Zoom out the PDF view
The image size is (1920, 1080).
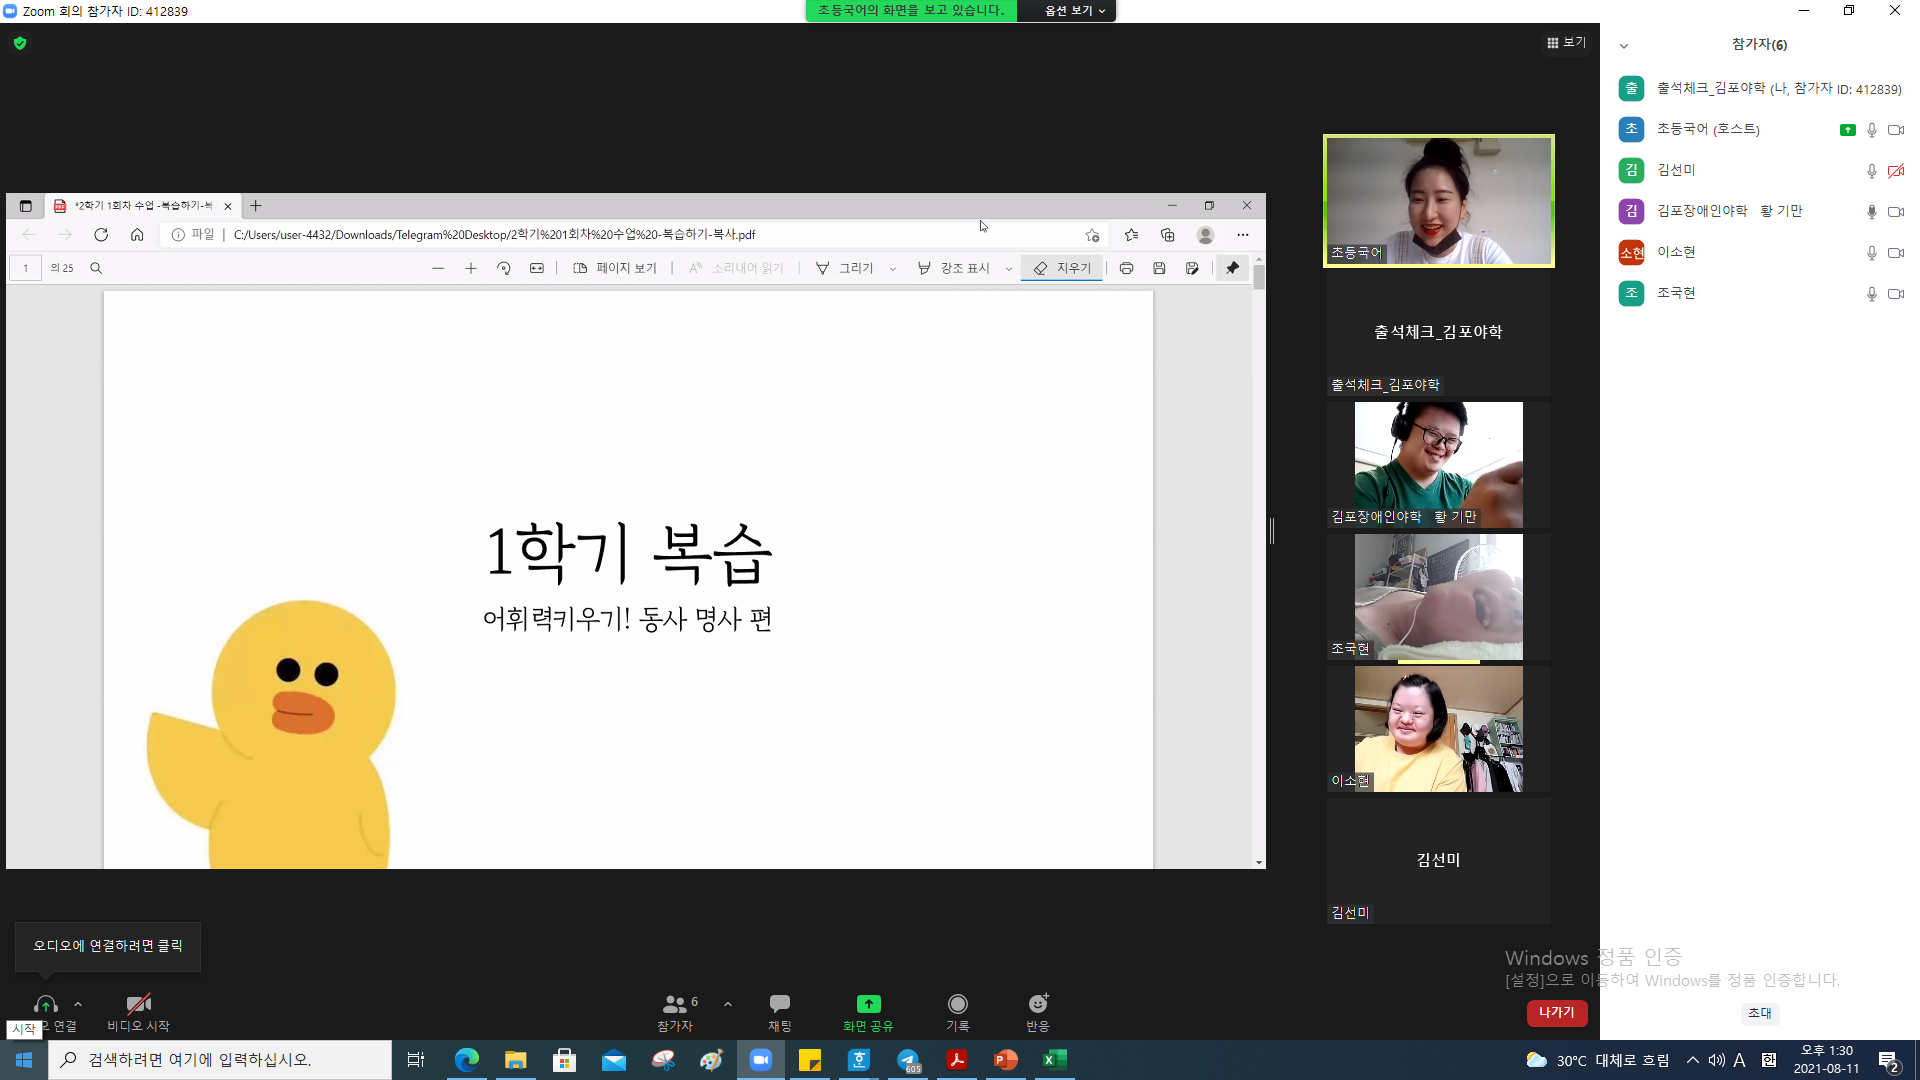438,268
